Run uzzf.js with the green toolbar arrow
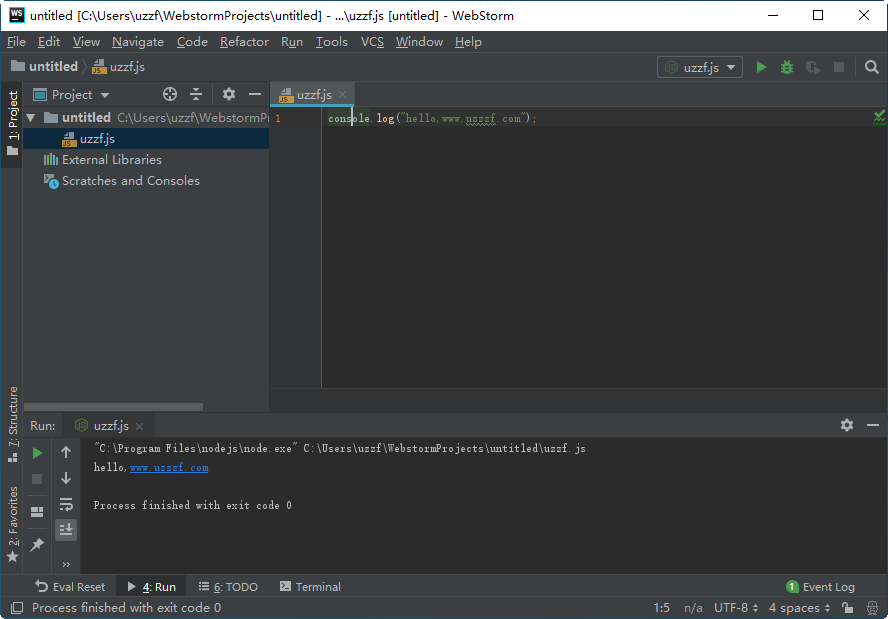This screenshot has height=619, width=888. [761, 67]
